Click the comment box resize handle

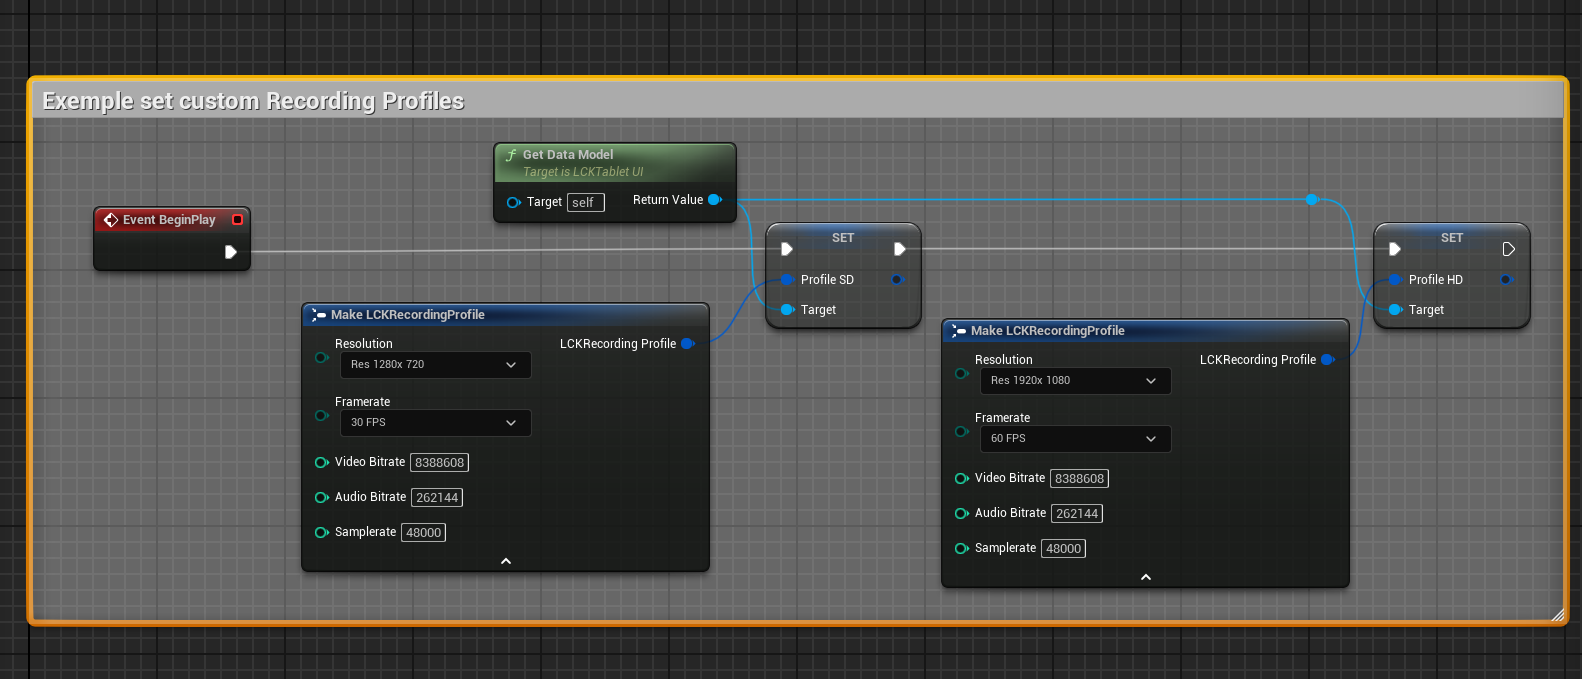1557,615
